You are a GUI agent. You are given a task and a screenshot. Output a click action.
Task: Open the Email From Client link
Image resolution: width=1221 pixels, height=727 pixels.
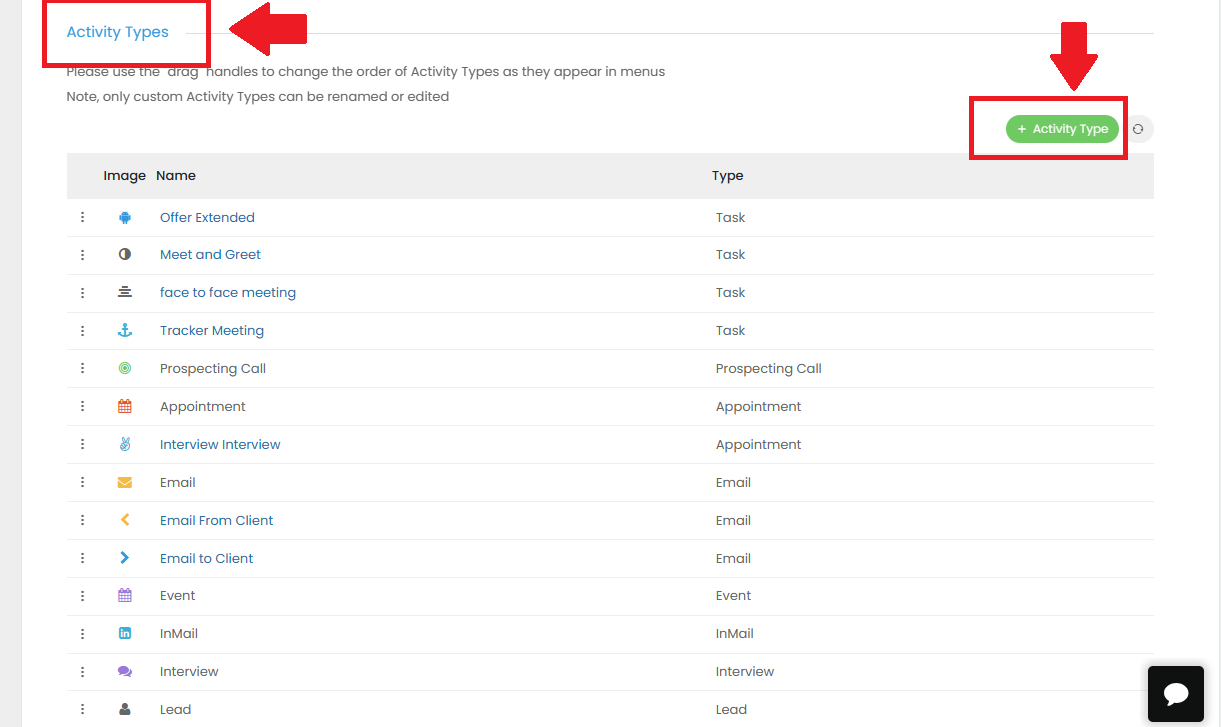pos(216,520)
